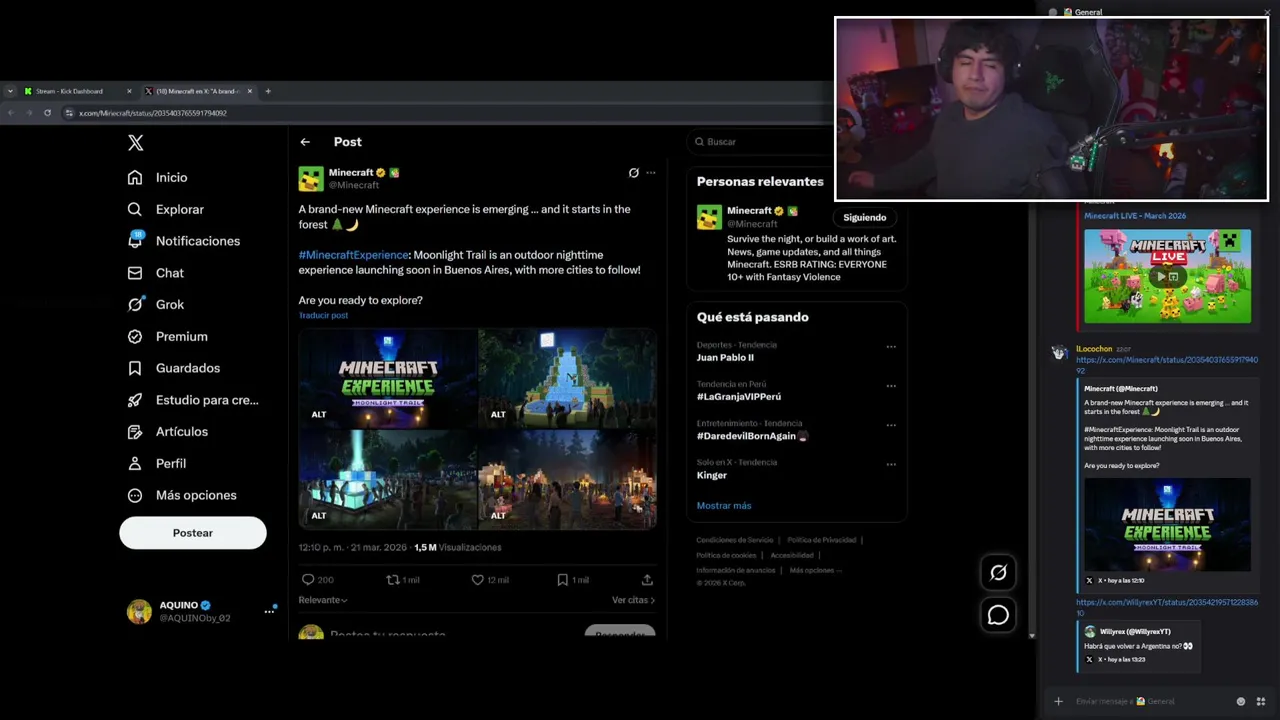Click the X logo in sidebar
The height and width of the screenshot is (720, 1280).
[x=136, y=143]
